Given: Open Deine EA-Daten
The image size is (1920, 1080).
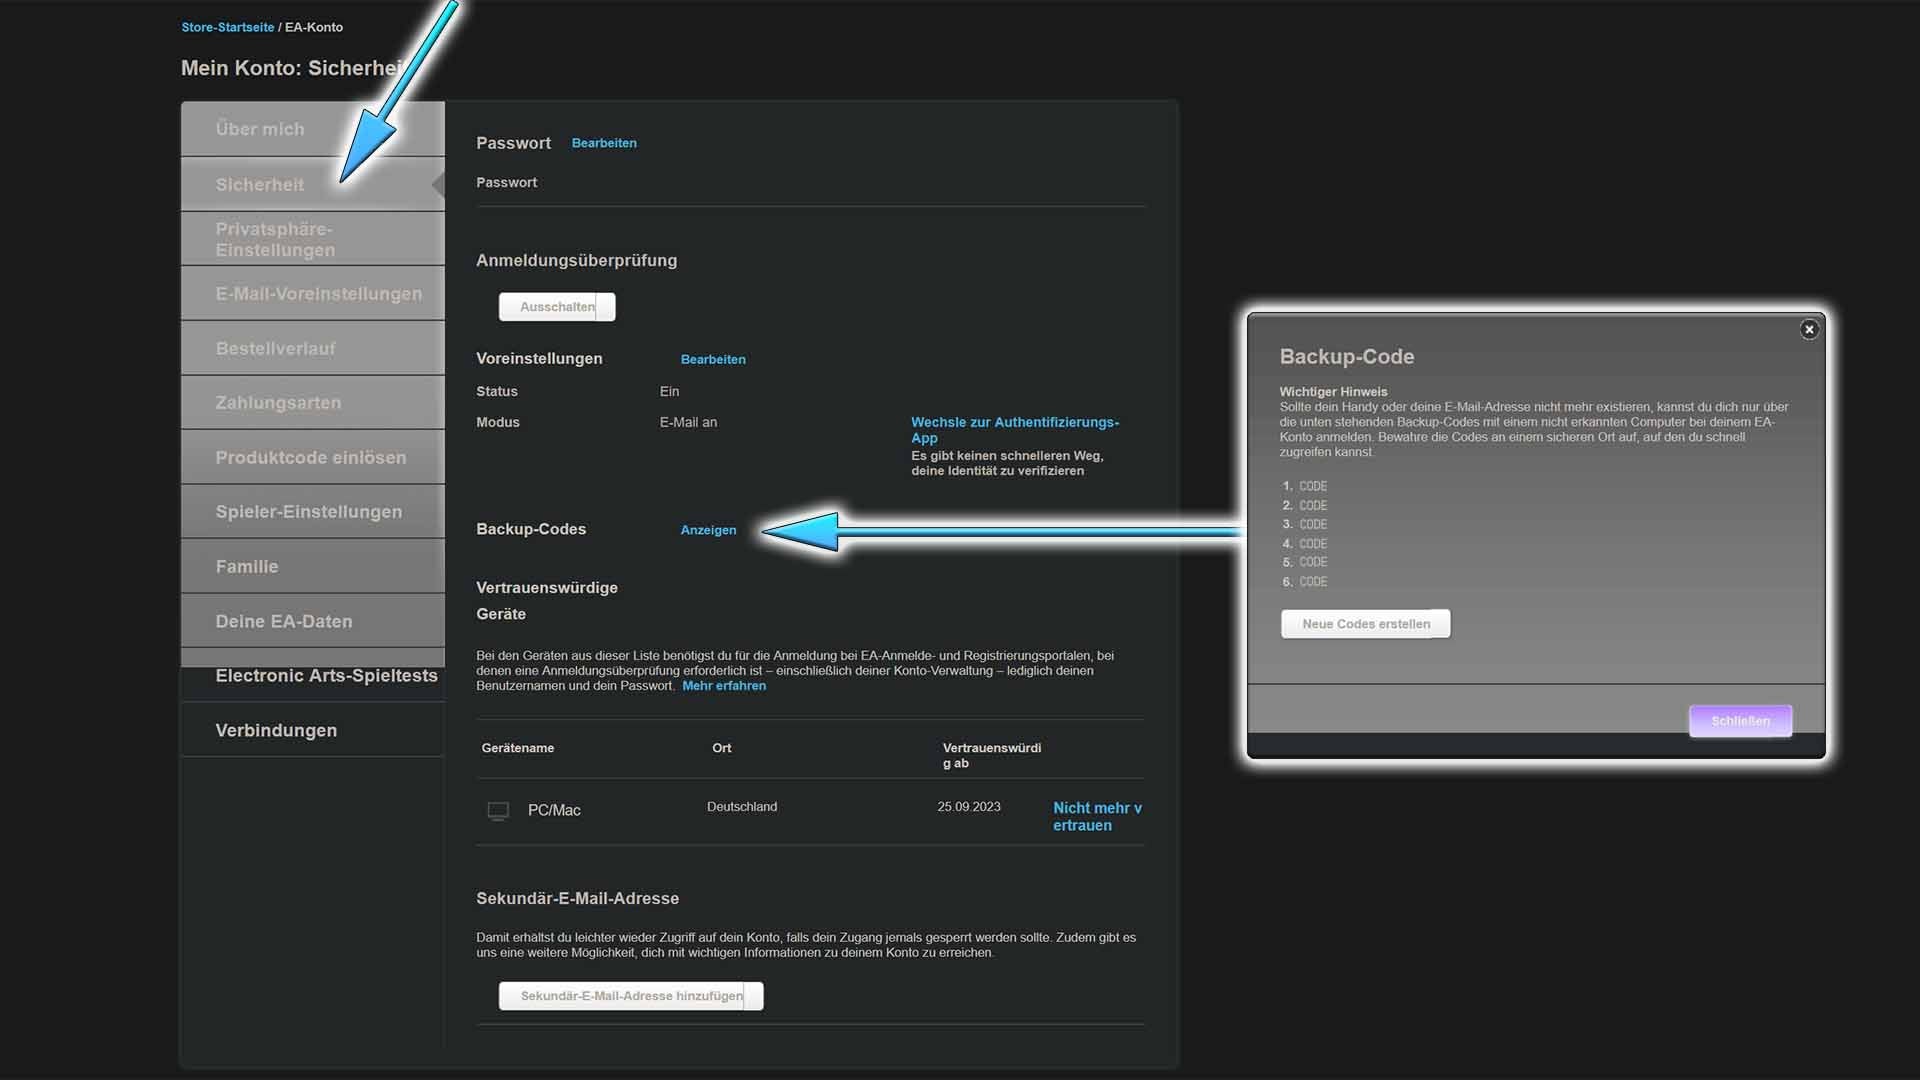Looking at the screenshot, I should [x=284, y=621].
